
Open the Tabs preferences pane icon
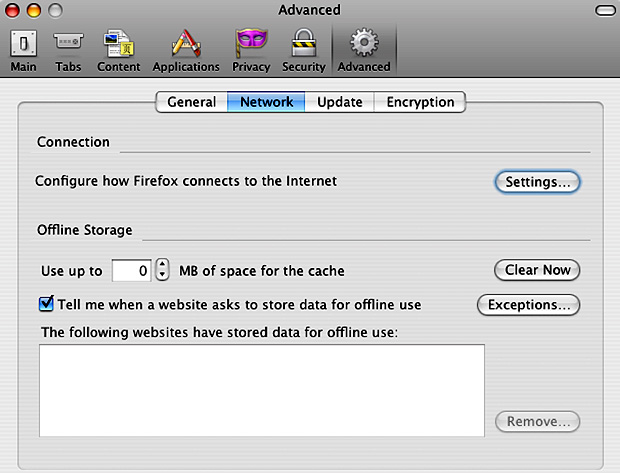(68, 41)
